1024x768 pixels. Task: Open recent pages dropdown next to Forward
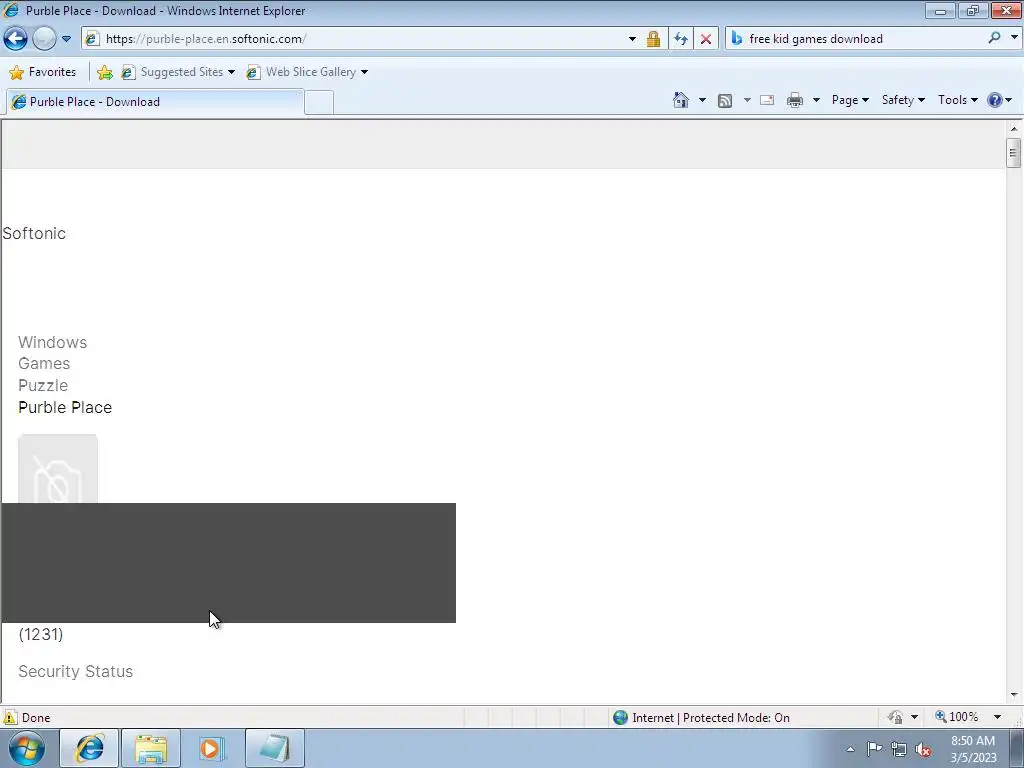coord(66,39)
